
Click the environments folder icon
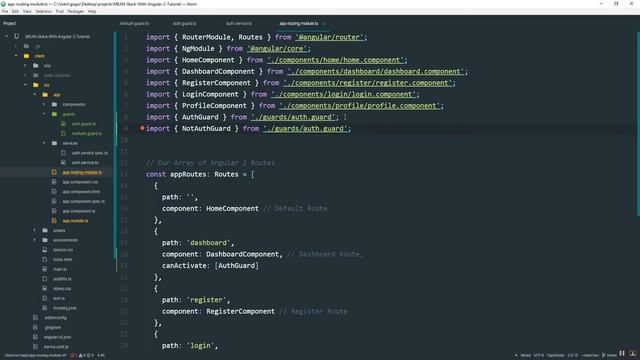[x=45, y=240]
